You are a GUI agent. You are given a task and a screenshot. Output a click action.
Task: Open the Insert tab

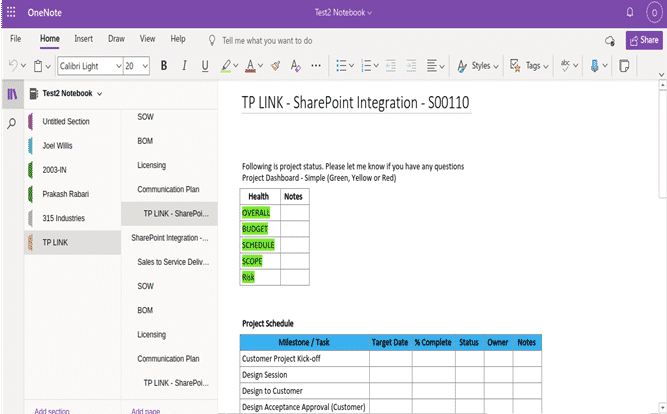[x=83, y=39]
